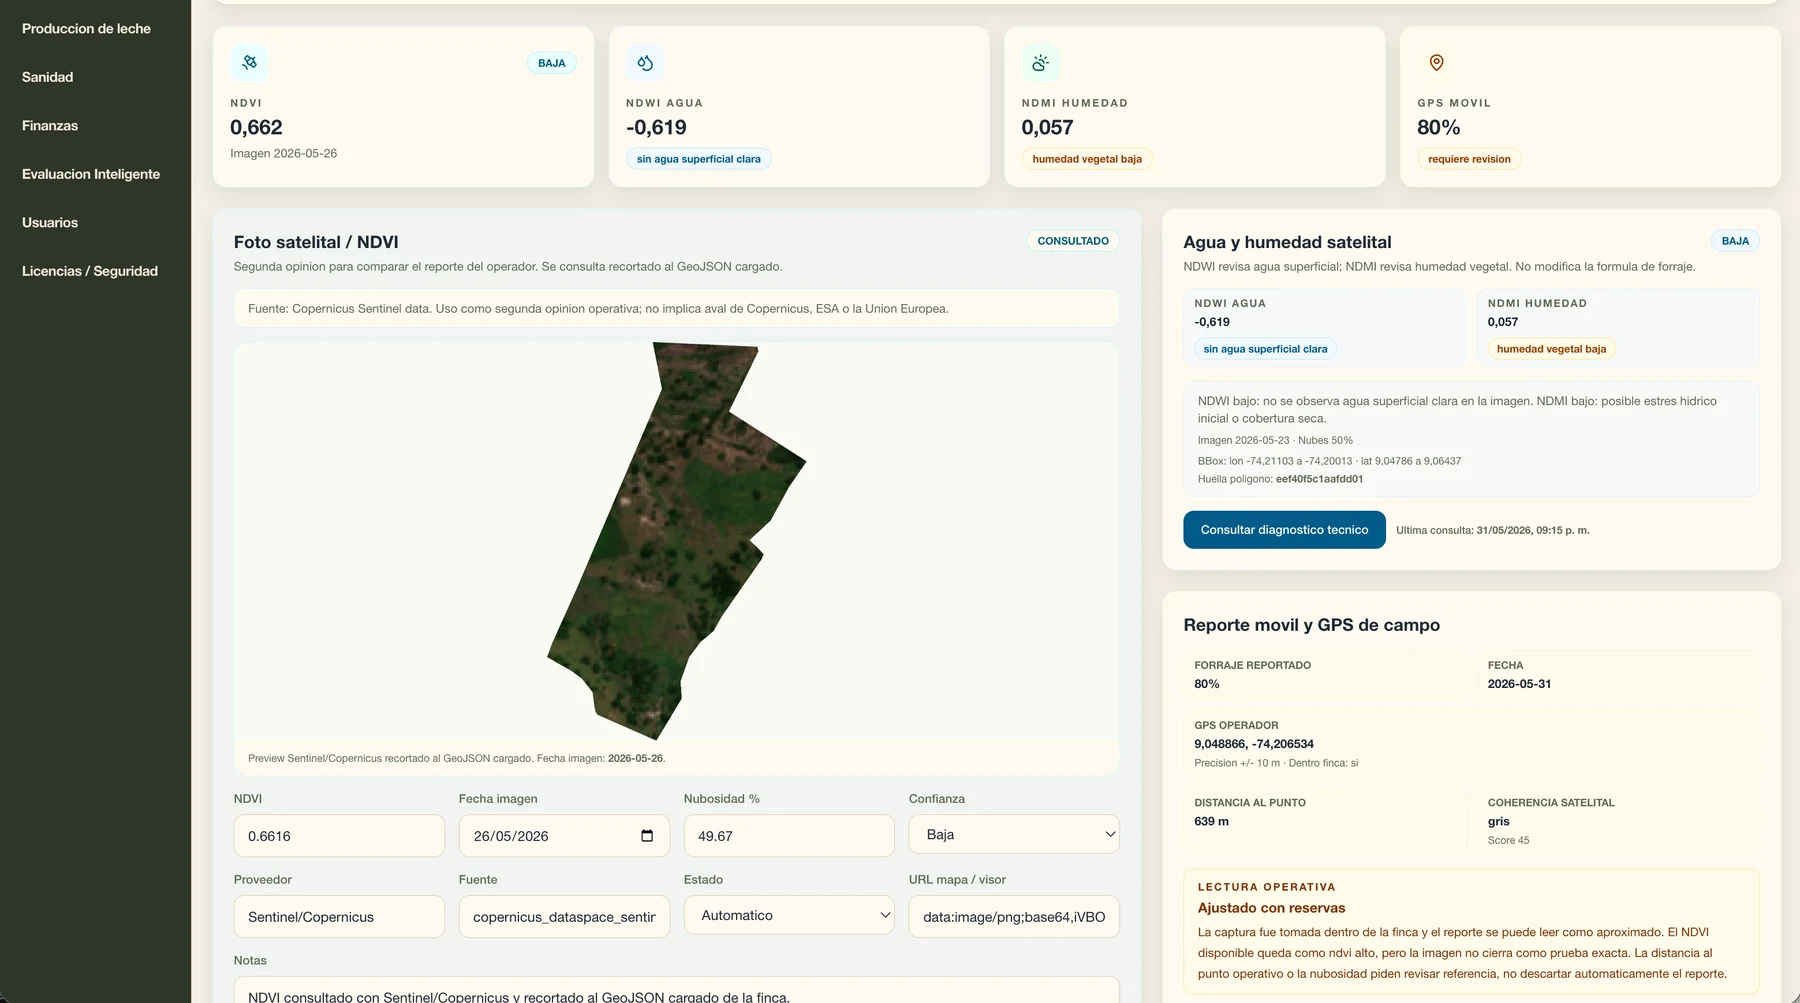1800x1003 pixels.
Task: Click the 'requiere revision' tag
Action: 1469,159
